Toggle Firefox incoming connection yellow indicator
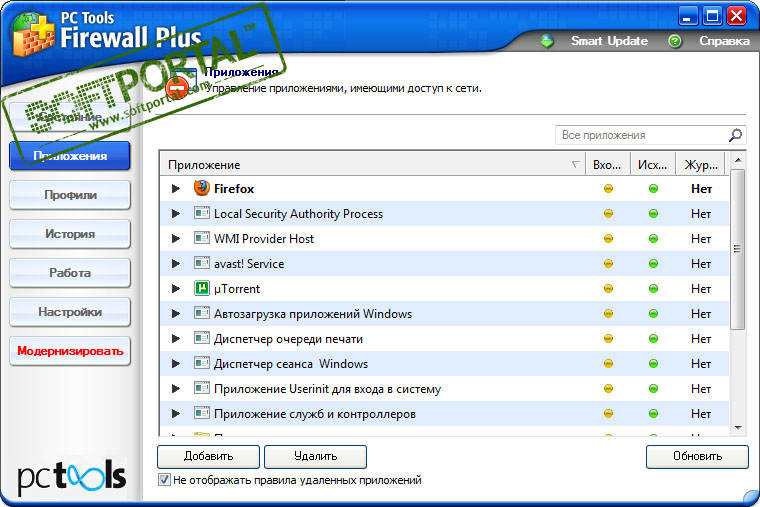 tap(608, 189)
